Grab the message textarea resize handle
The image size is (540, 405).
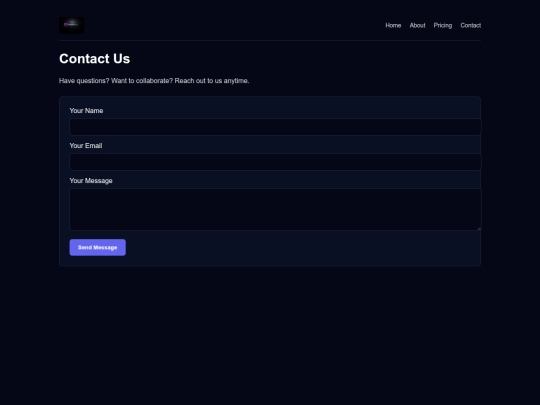[479, 228]
